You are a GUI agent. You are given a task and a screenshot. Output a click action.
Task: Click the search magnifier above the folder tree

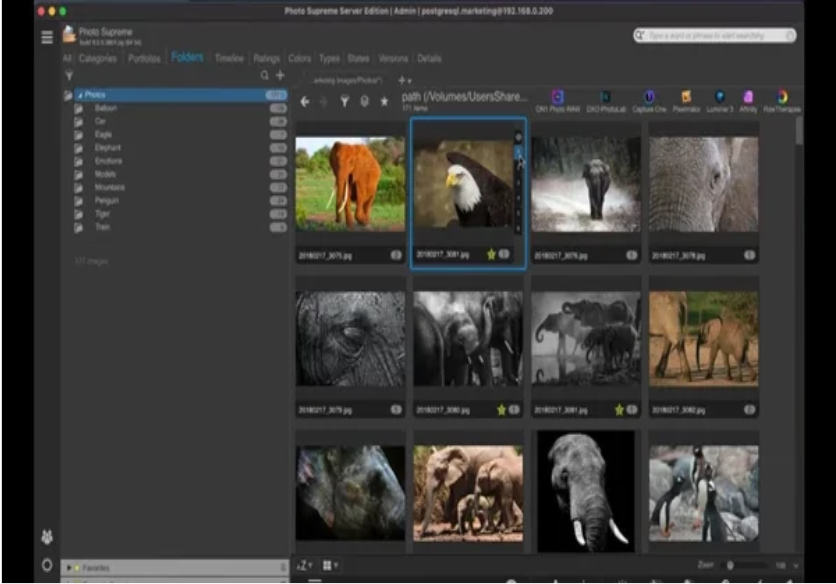point(264,76)
